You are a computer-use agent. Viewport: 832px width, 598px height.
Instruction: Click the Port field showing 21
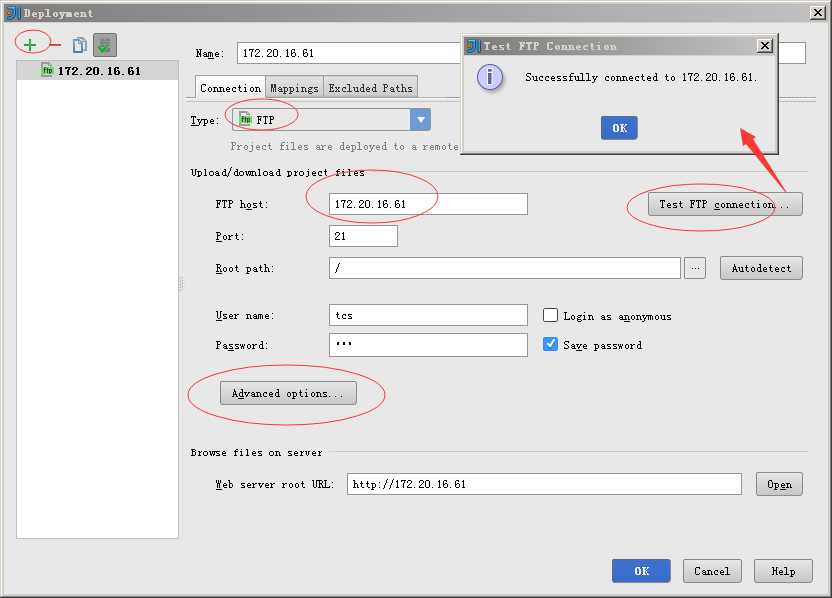363,236
